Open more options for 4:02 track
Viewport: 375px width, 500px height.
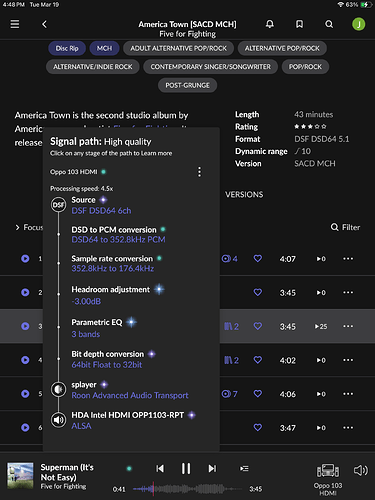(x=348, y=360)
